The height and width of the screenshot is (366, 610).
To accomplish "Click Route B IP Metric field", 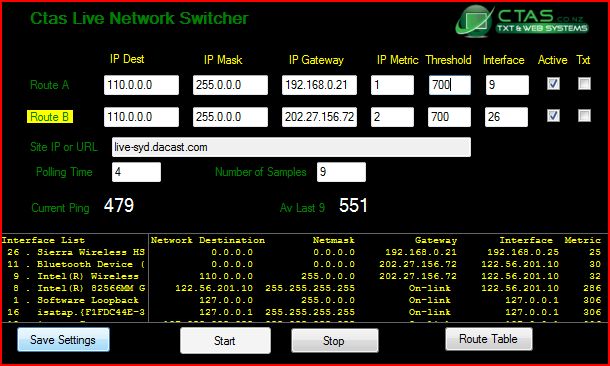I will pos(392,117).
